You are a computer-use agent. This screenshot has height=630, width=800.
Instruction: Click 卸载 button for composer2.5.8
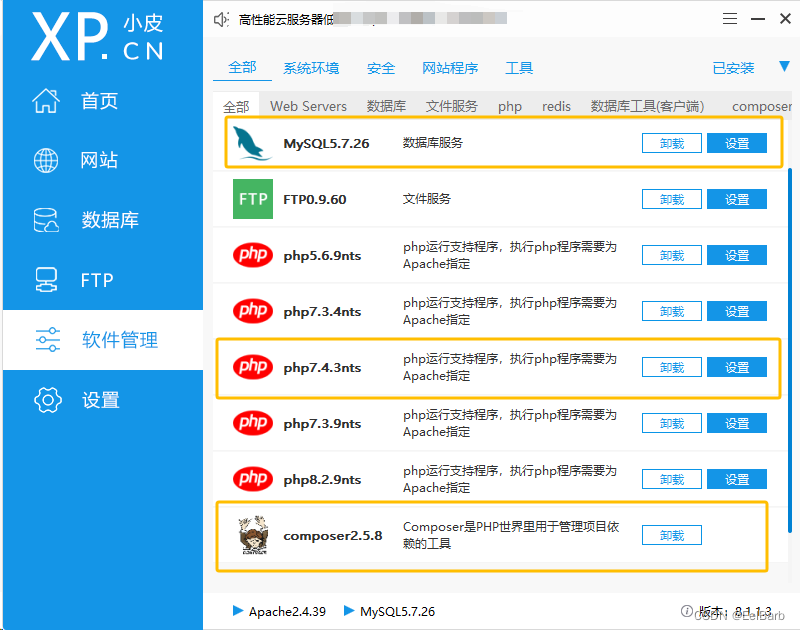point(671,535)
